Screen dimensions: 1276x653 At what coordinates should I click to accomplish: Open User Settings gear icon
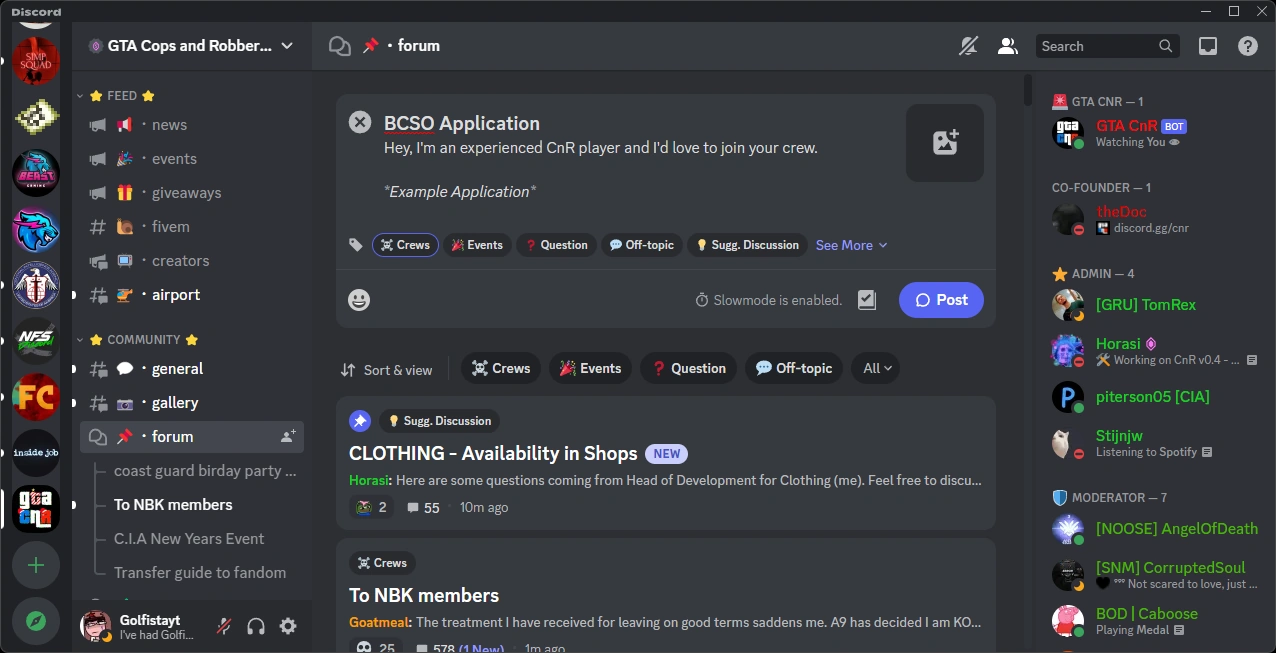[x=288, y=626]
